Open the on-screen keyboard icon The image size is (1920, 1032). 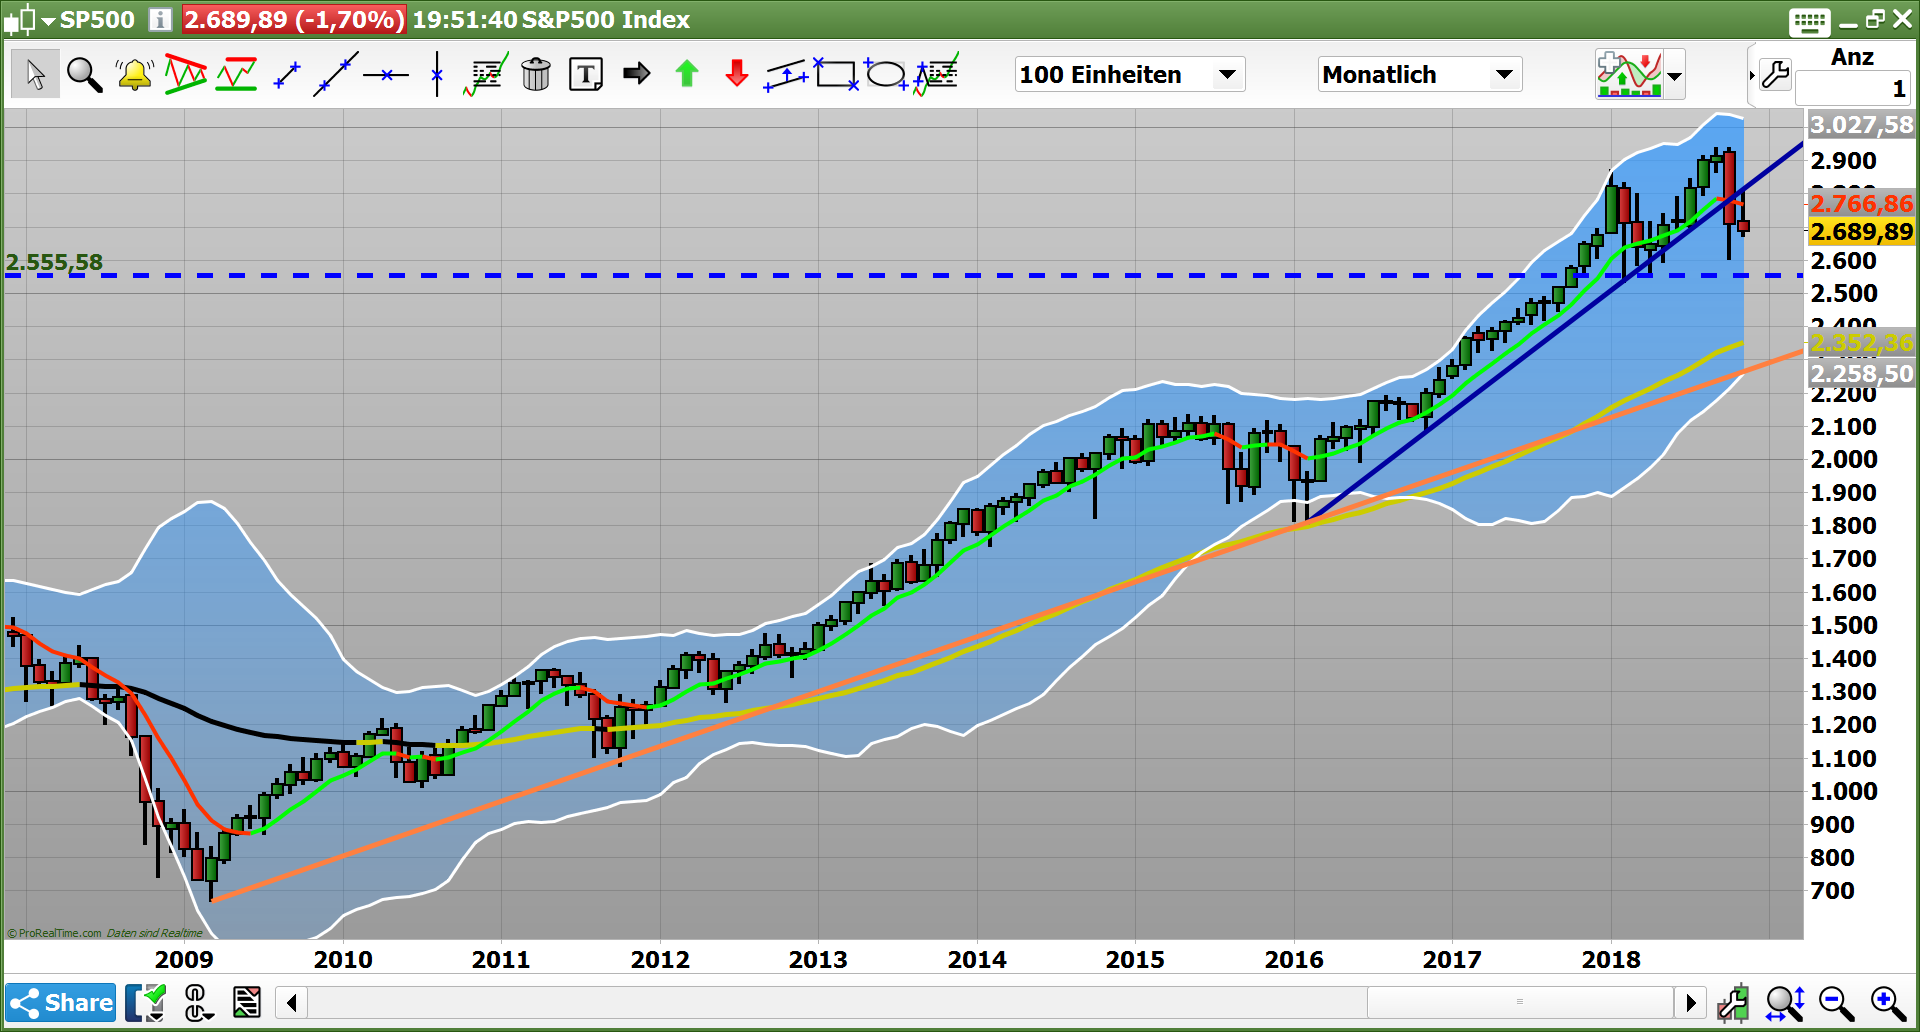[x=1810, y=21]
